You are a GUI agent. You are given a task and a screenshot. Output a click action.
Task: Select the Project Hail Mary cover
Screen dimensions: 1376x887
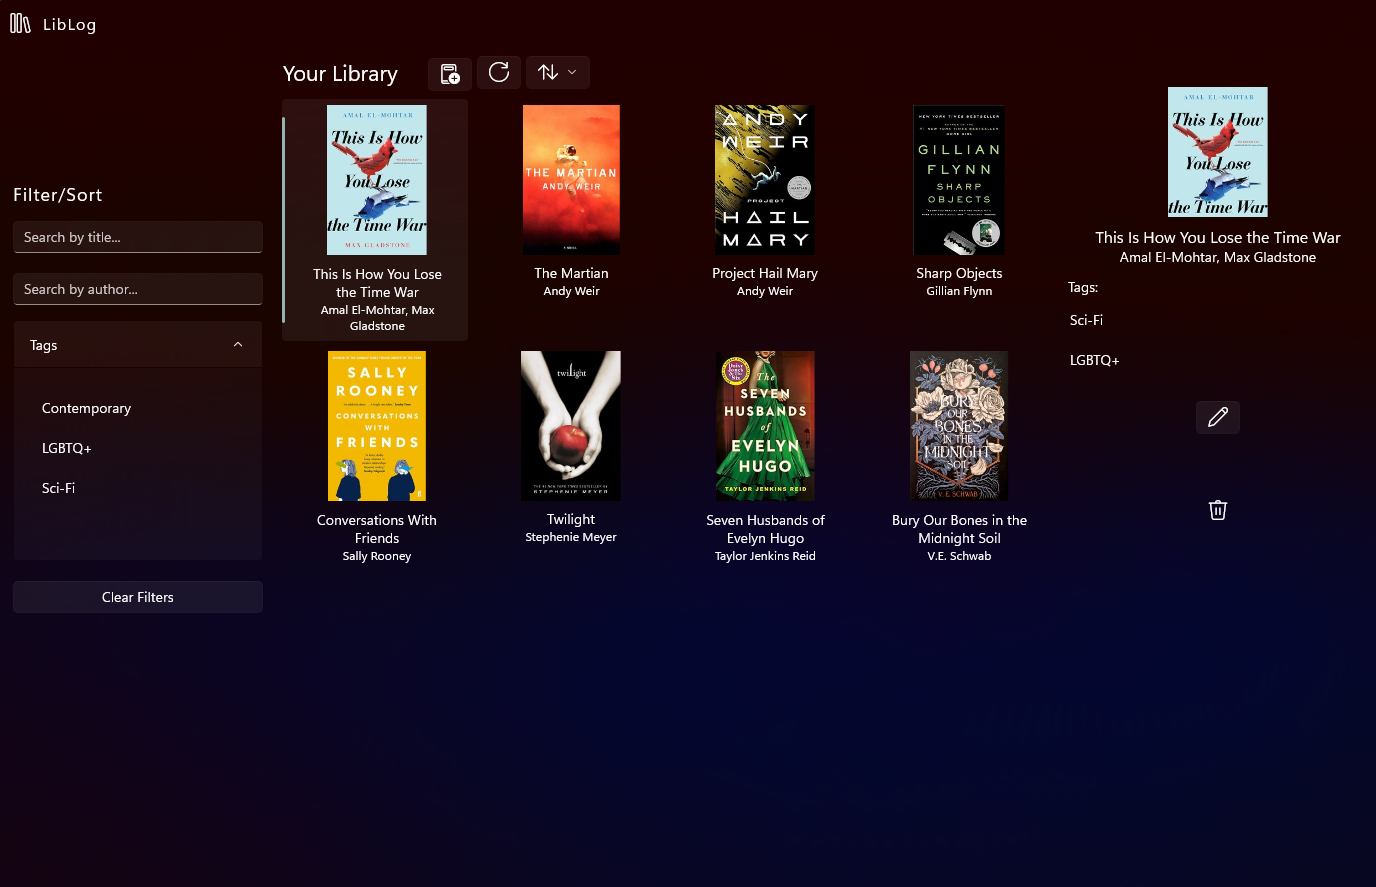[x=765, y=180]
